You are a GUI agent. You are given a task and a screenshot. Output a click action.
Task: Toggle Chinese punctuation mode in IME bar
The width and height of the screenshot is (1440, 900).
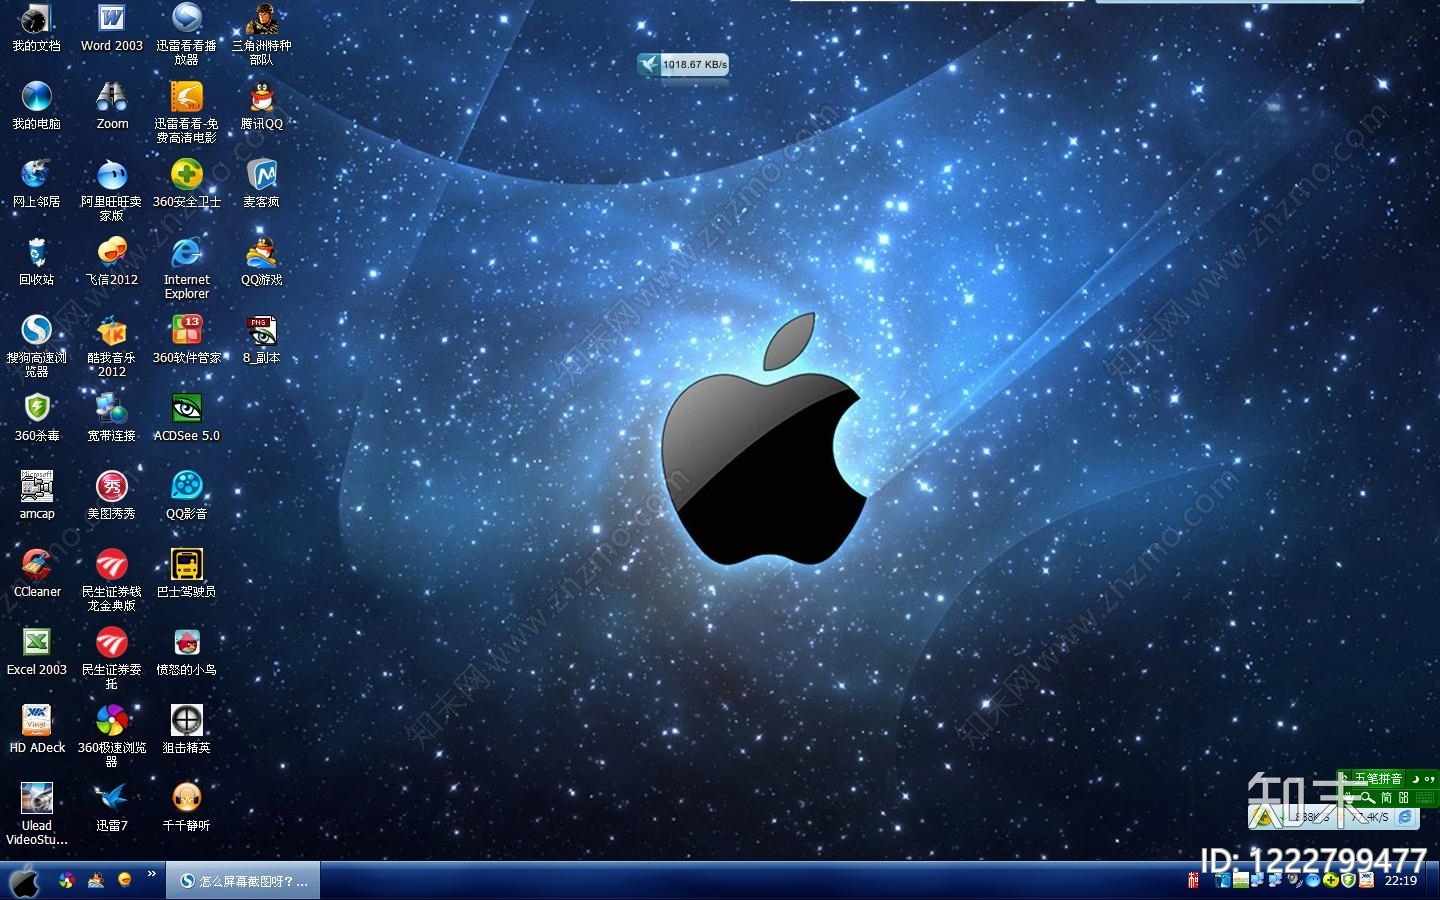(1430, 778)
